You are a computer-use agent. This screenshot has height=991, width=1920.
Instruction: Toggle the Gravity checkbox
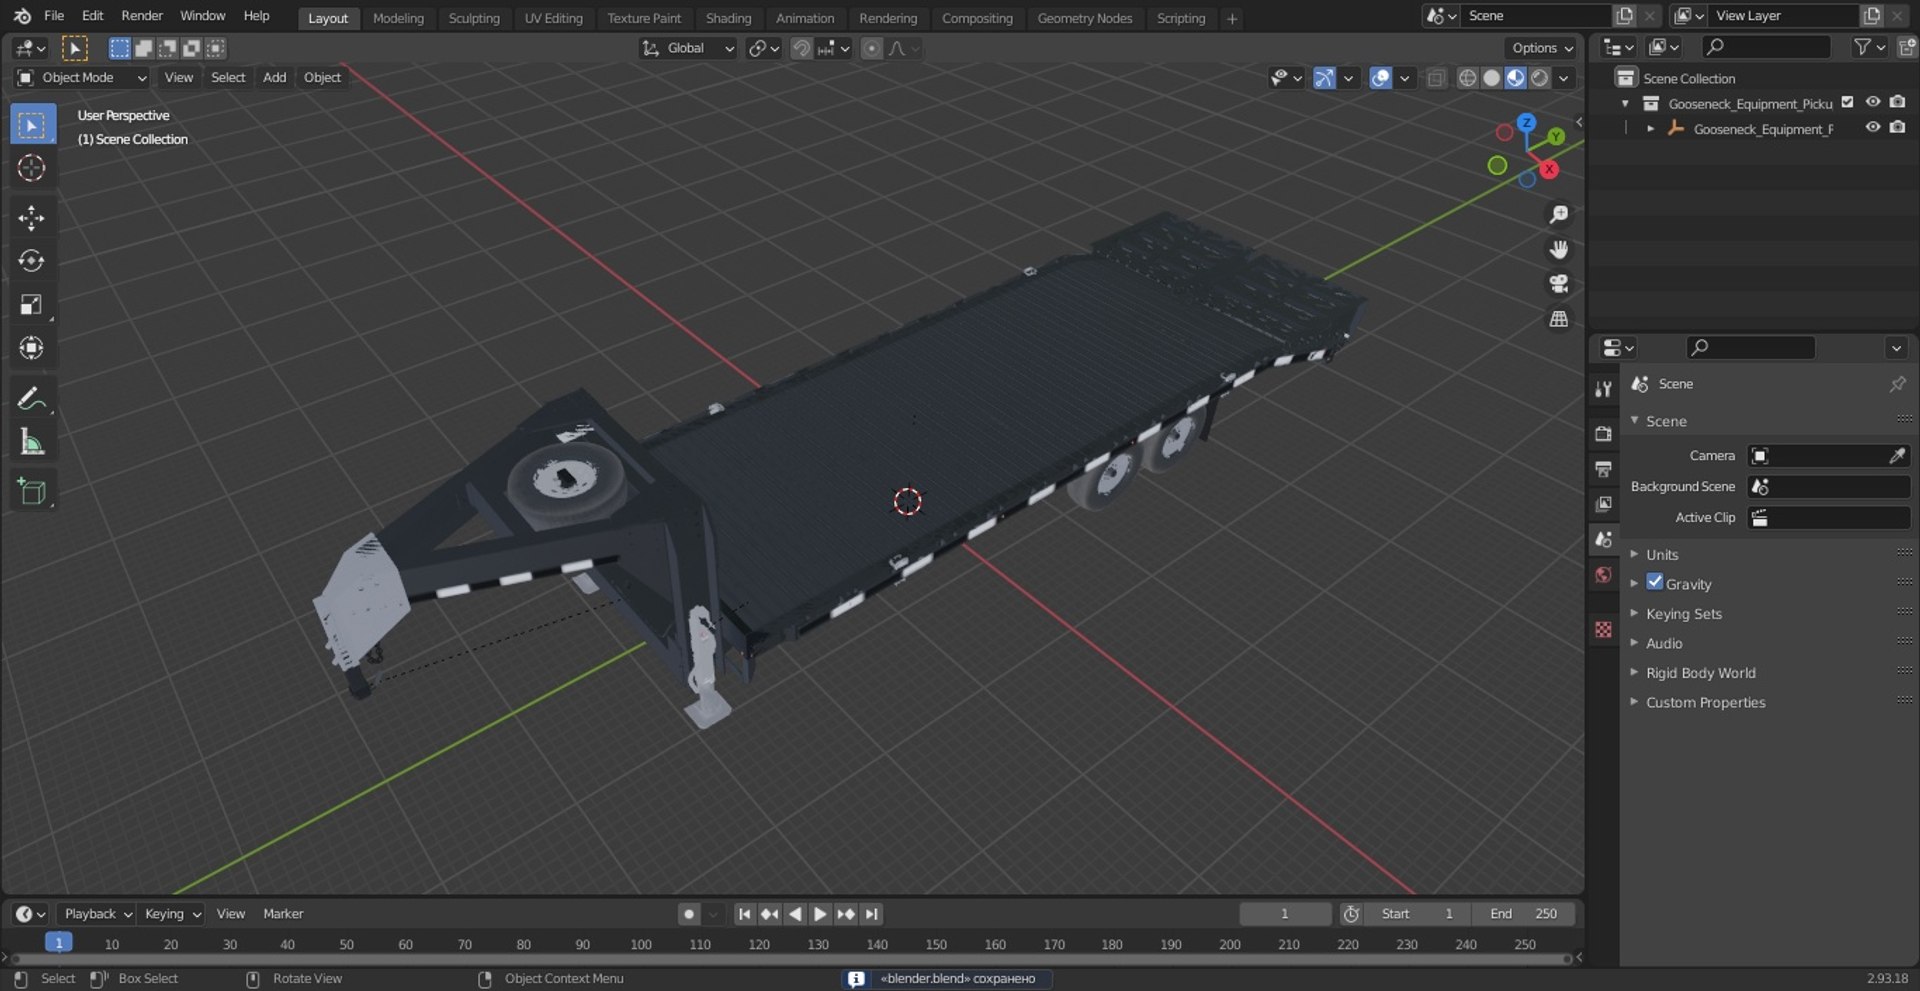[x=1655, y=582]
